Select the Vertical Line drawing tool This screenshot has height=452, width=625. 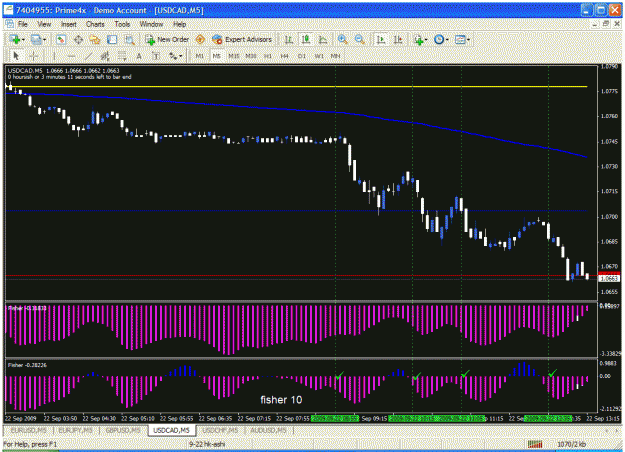click(54, 56)
